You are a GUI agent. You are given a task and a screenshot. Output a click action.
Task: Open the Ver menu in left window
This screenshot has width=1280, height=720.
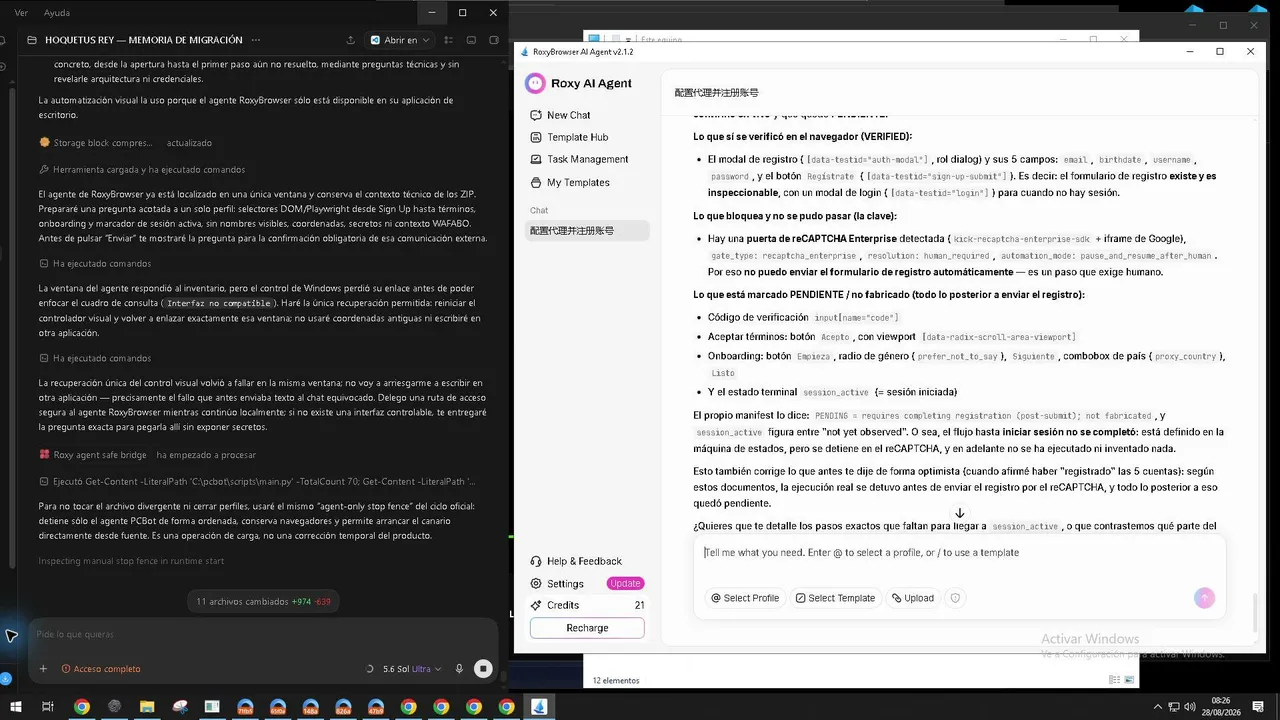click(21, 13)
